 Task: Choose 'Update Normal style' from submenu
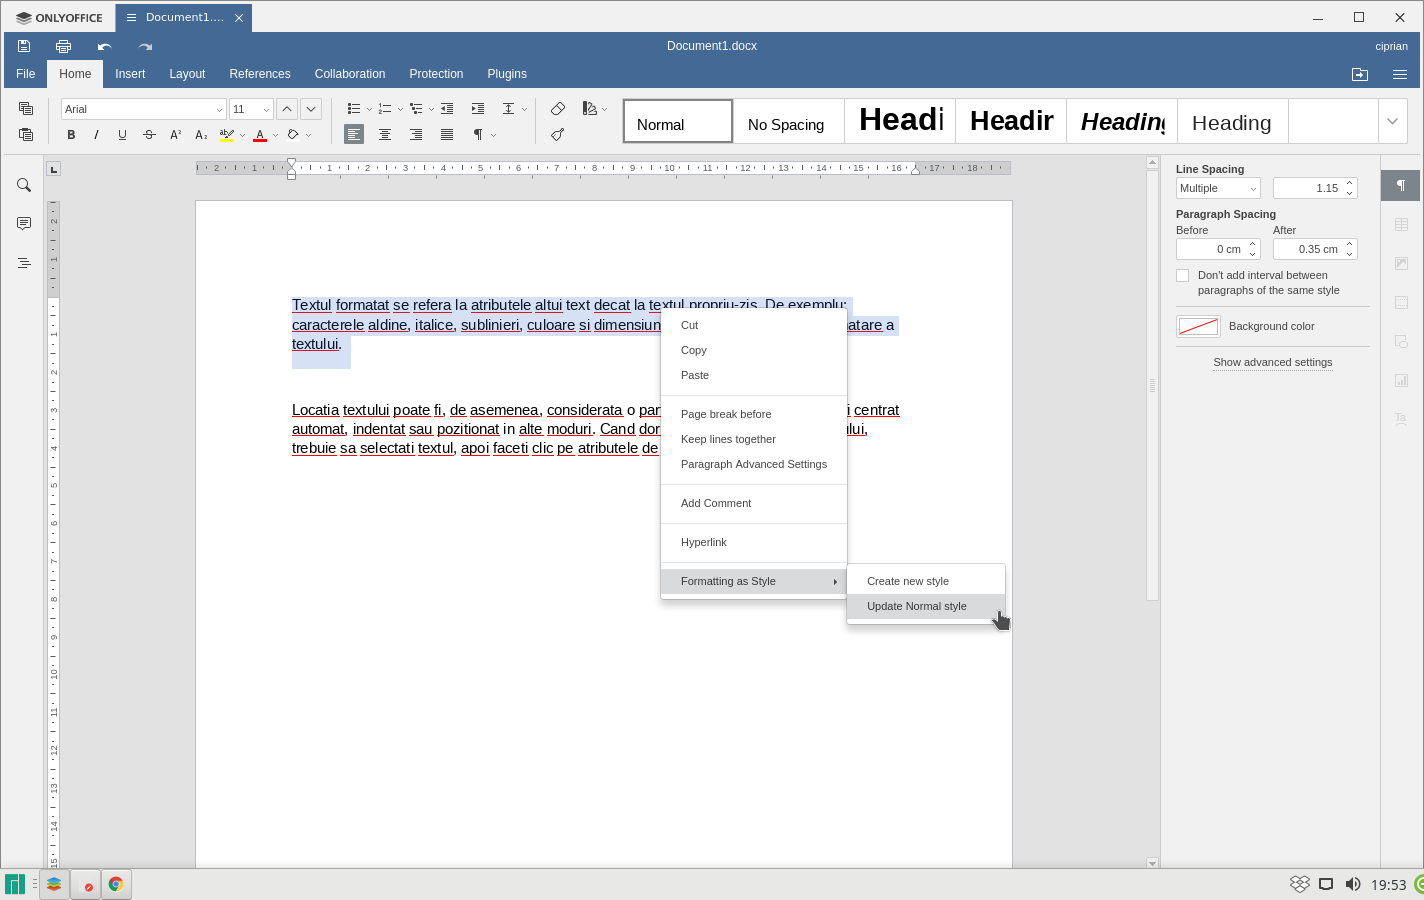coord(917,606)
